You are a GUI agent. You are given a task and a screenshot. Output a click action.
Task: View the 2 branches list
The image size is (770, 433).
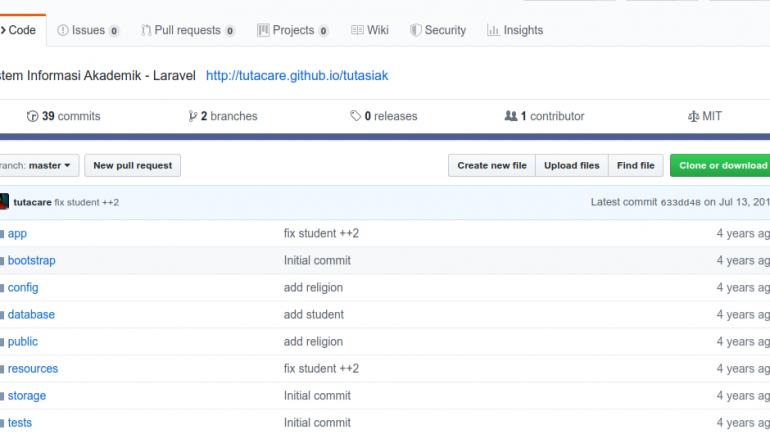coord(223,116)
